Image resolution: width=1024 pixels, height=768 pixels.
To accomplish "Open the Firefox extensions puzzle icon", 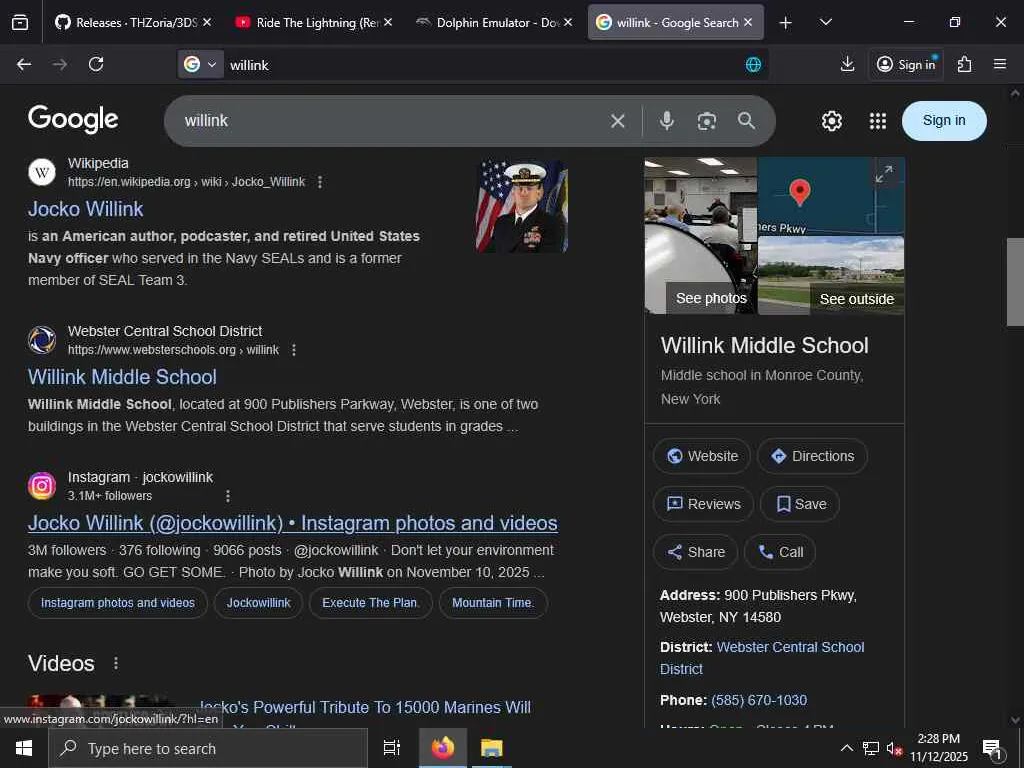I will (964, 64).
